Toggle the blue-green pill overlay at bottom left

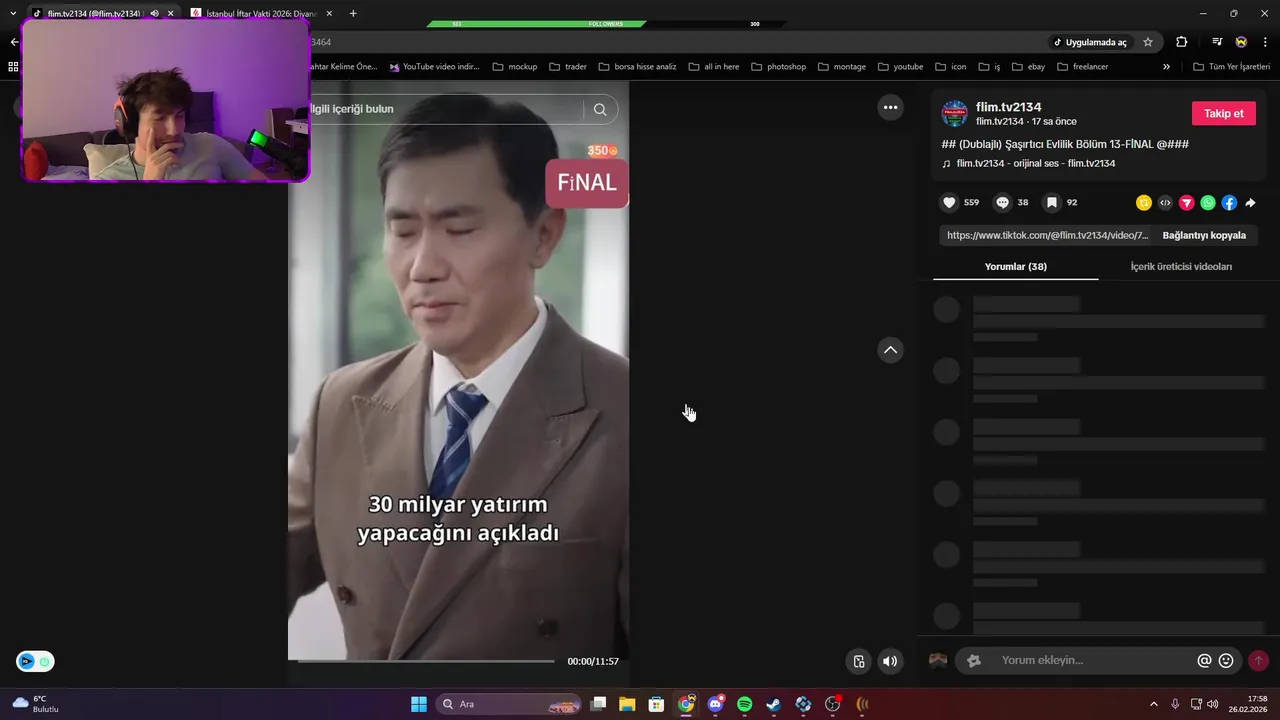coord(35,661)
